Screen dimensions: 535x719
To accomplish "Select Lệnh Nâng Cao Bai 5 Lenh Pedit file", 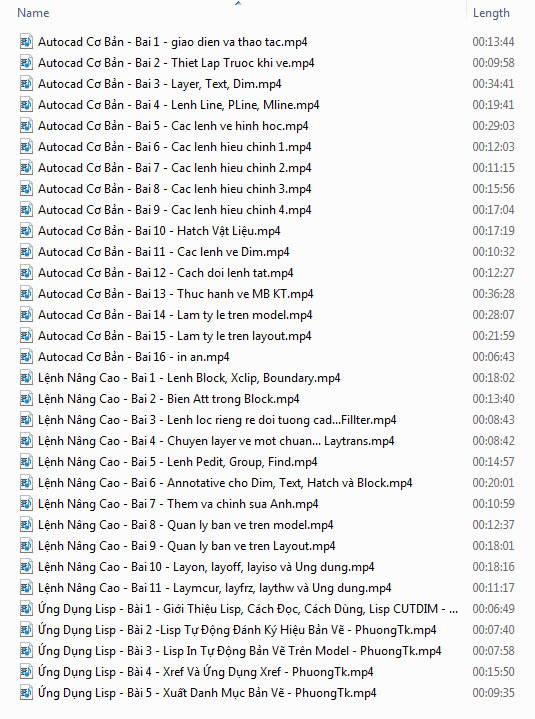I will (177, 462).
